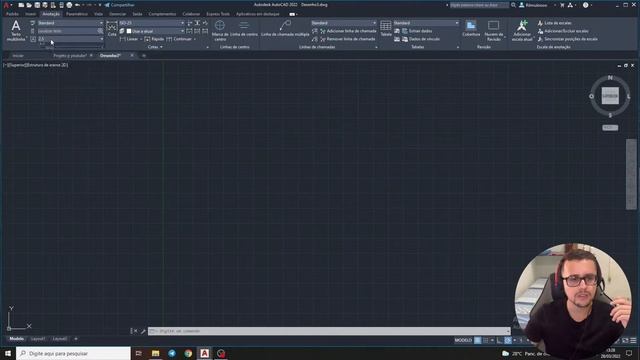The height and width of the screenshot is (360, 640).
Task: Open the AutoCAD application menu logo
Action: pyautogui.click(x=6, y=5)
